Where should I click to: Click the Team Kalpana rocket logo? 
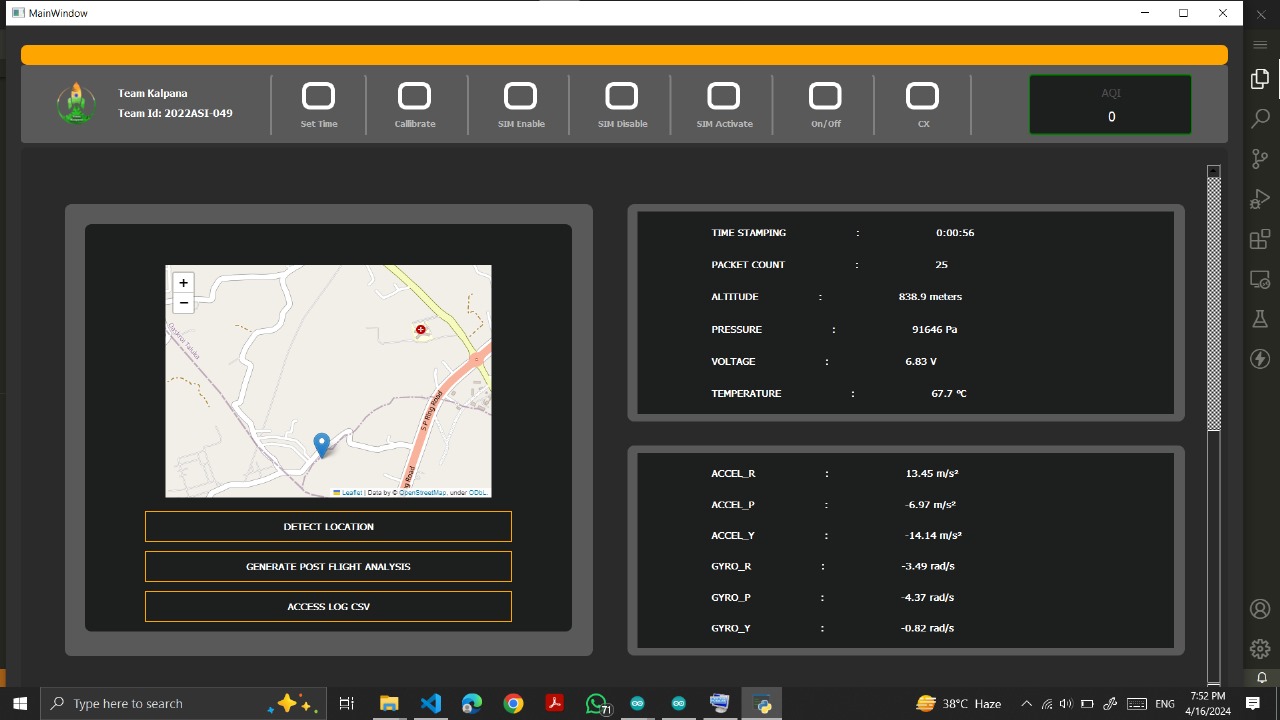point(76,104)
